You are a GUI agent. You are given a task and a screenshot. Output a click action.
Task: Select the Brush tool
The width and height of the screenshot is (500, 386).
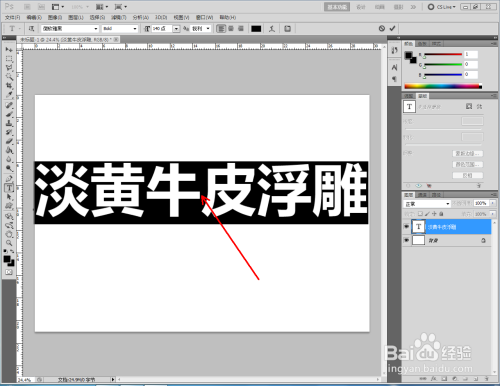click(x=9, y=114)
